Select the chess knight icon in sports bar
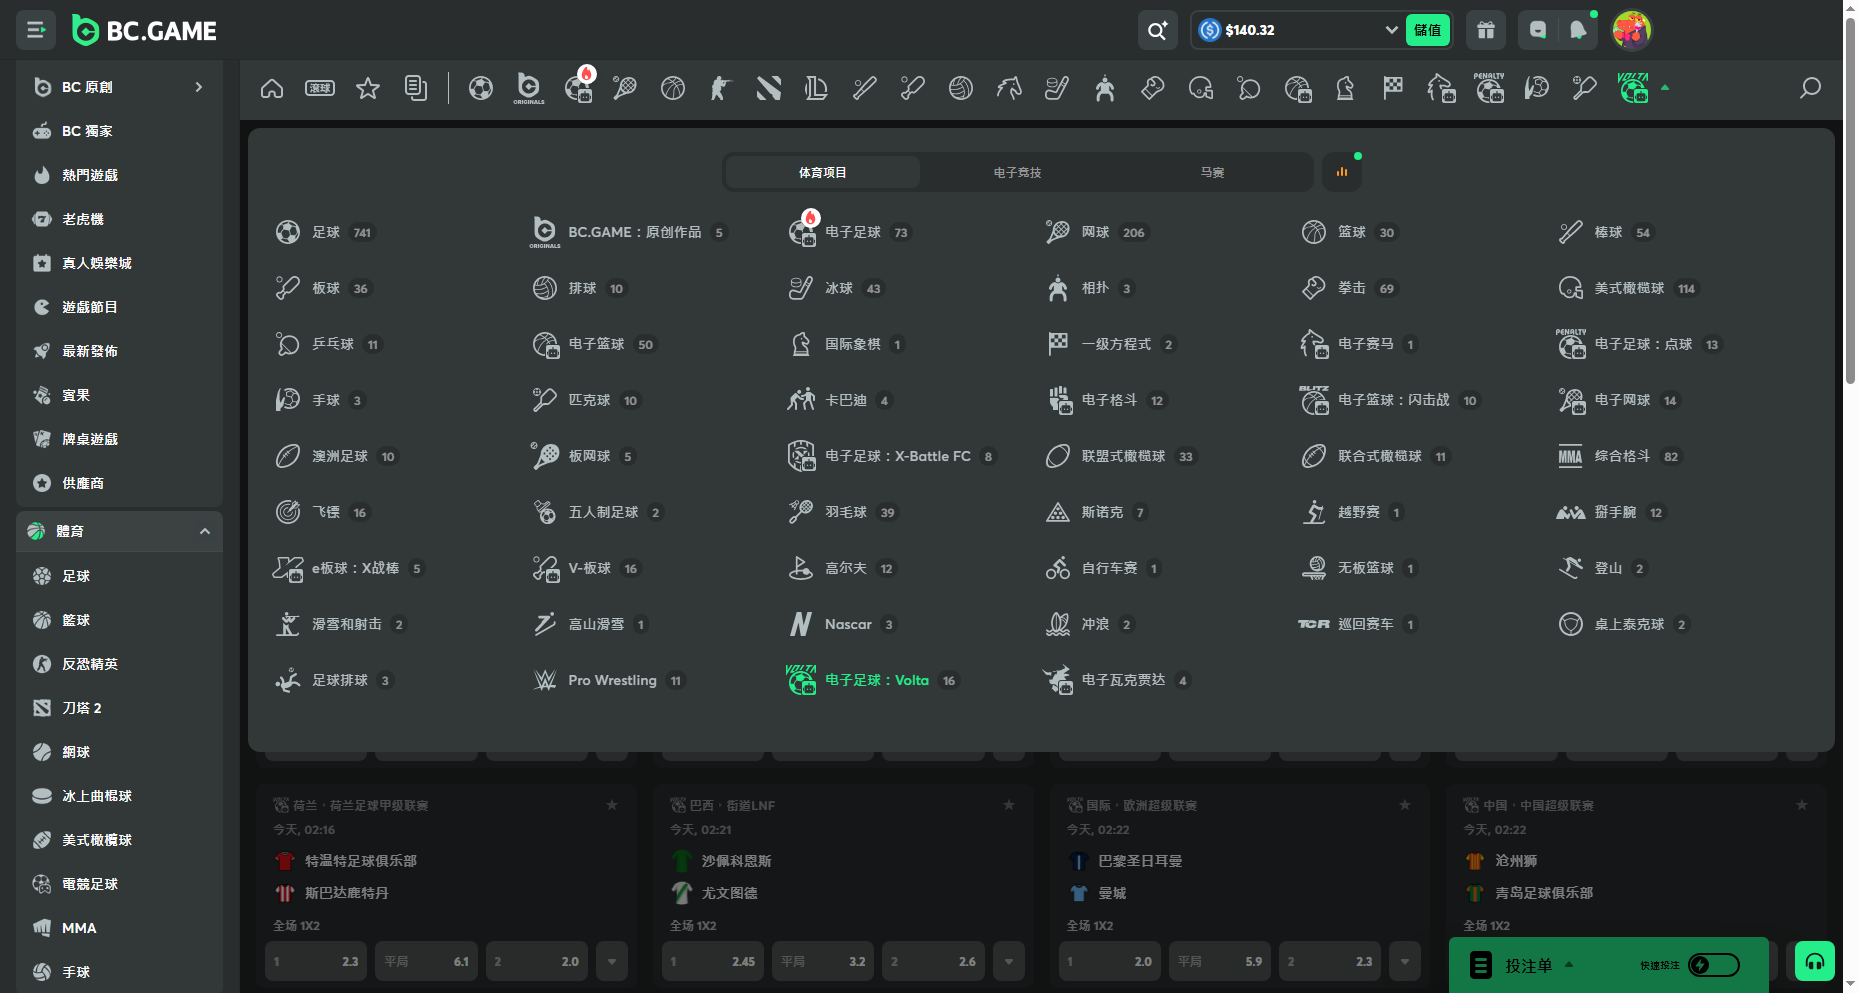Viewport: 1858px width, 993px height. point(1345,88)
